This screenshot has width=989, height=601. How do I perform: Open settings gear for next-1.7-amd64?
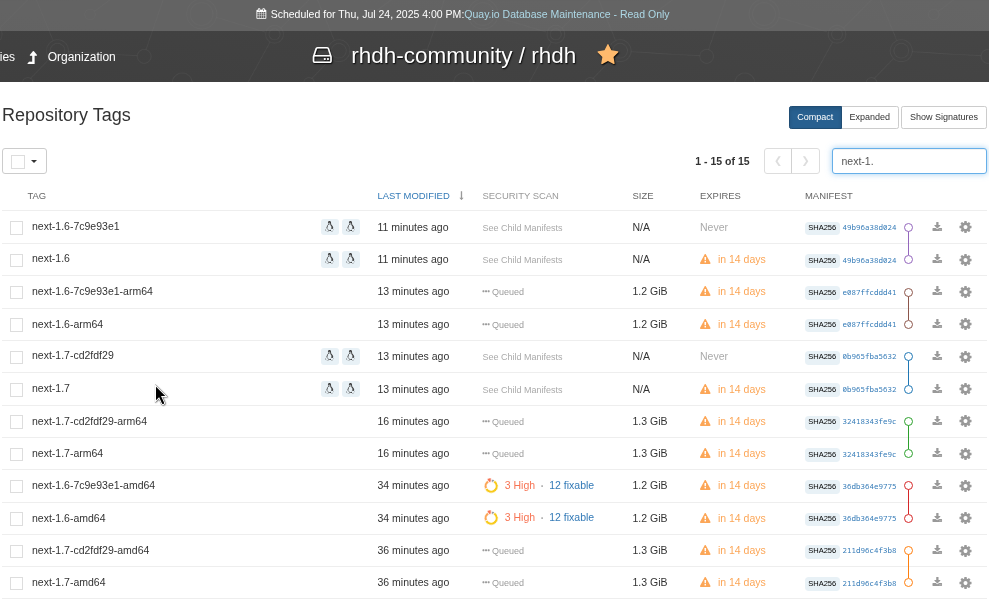965,583
